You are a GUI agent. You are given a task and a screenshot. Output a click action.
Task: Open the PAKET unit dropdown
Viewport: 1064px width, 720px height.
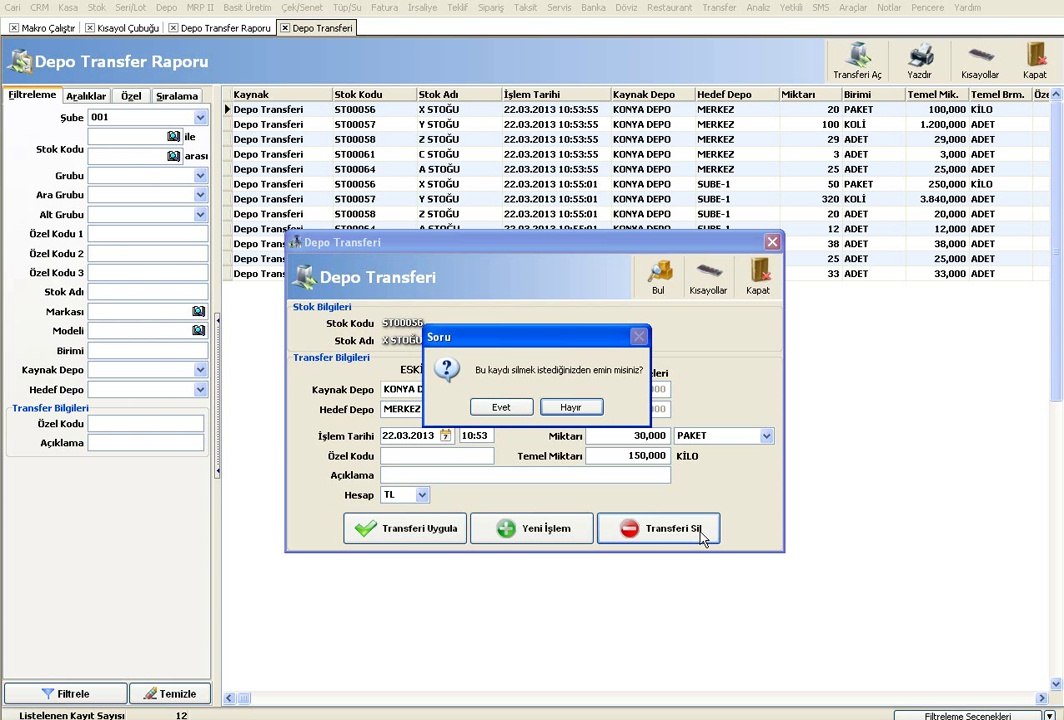coord(766,436)
